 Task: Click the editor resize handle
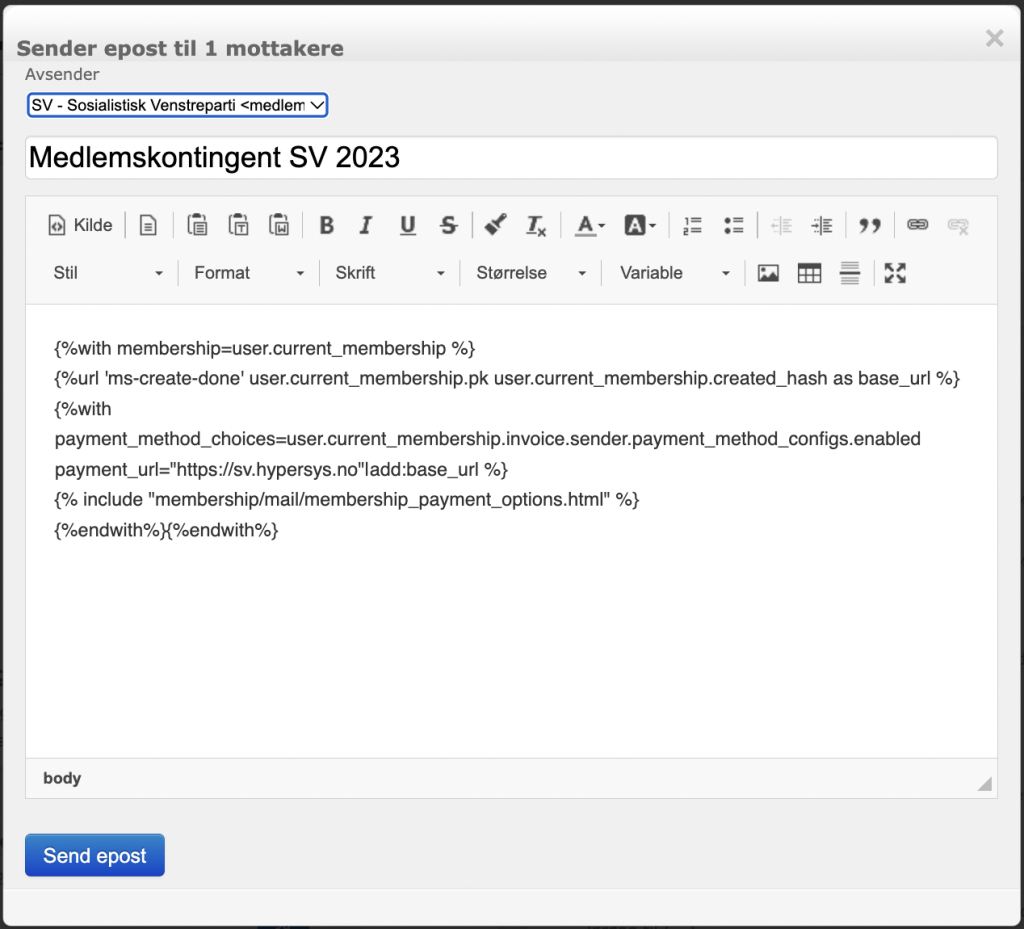985,783
